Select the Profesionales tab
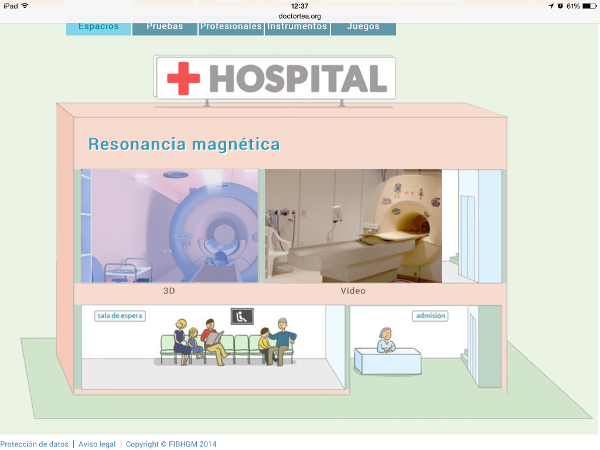The width and height of the screenshot is (600, 450). pyautogui.click(x=230, y=27)
